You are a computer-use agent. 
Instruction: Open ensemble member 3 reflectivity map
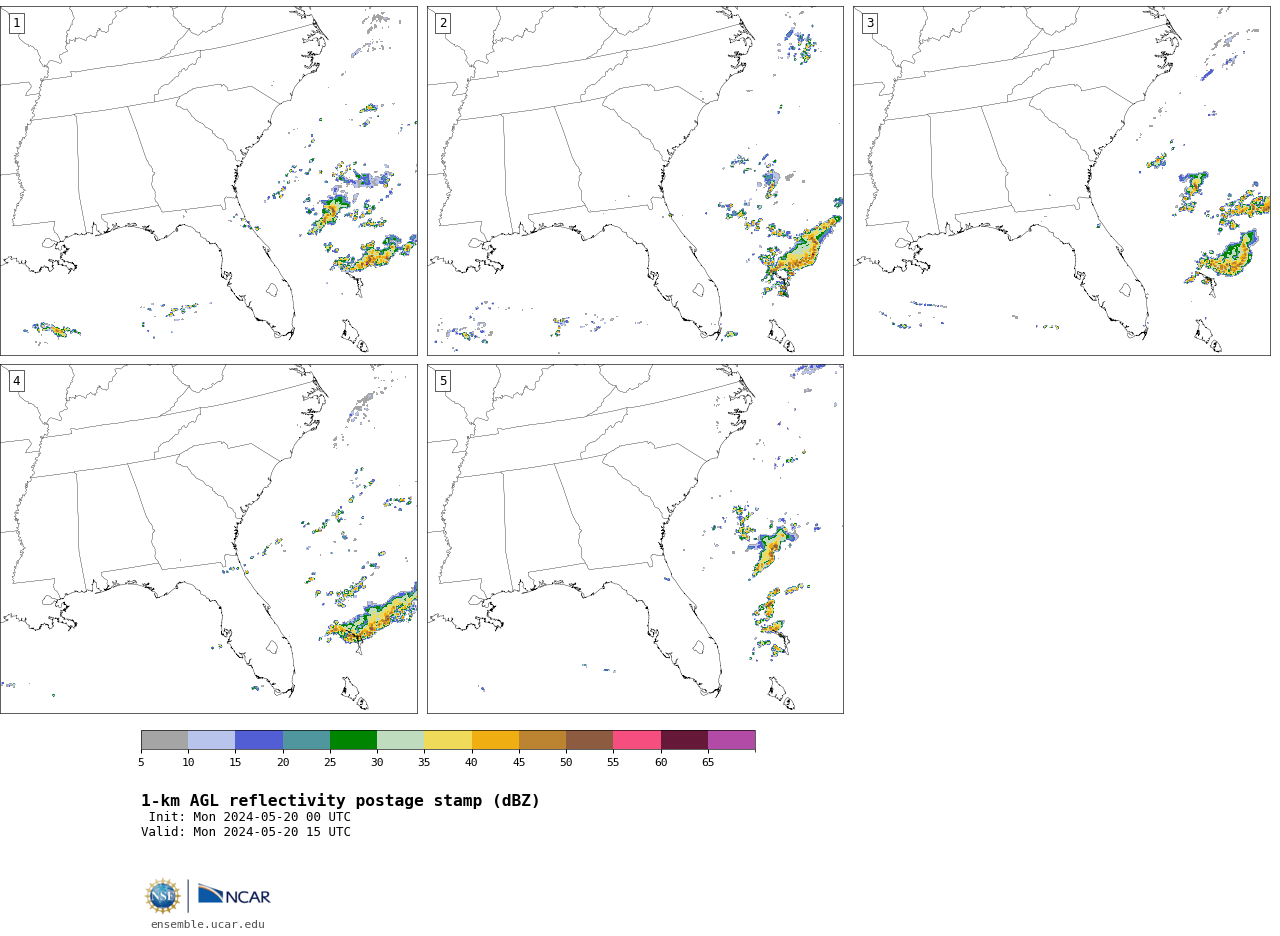tap(1062, 181)
